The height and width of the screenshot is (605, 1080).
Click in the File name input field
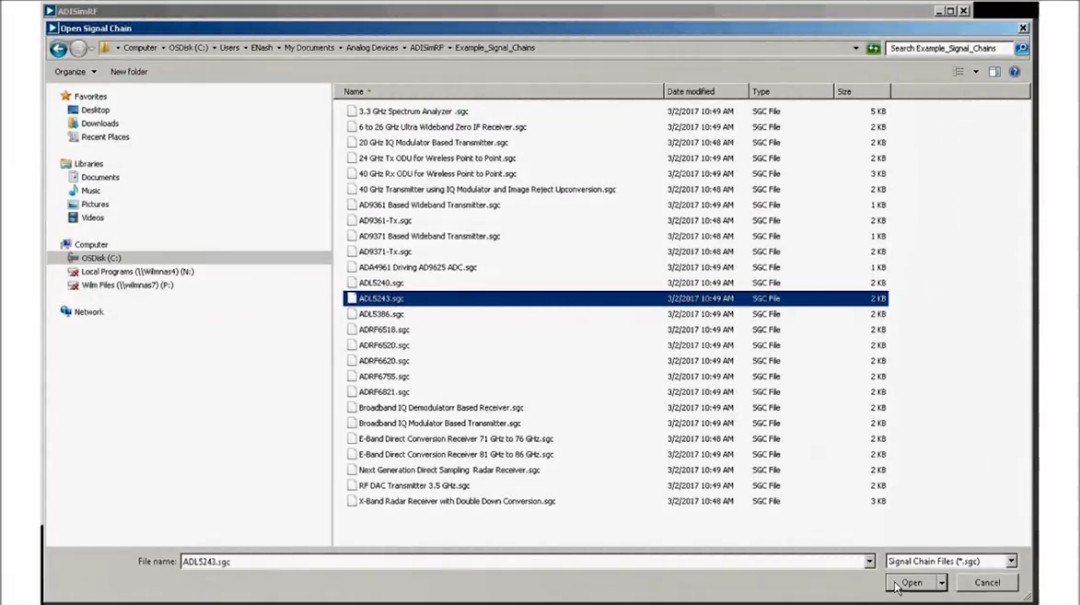pos(522,562)
